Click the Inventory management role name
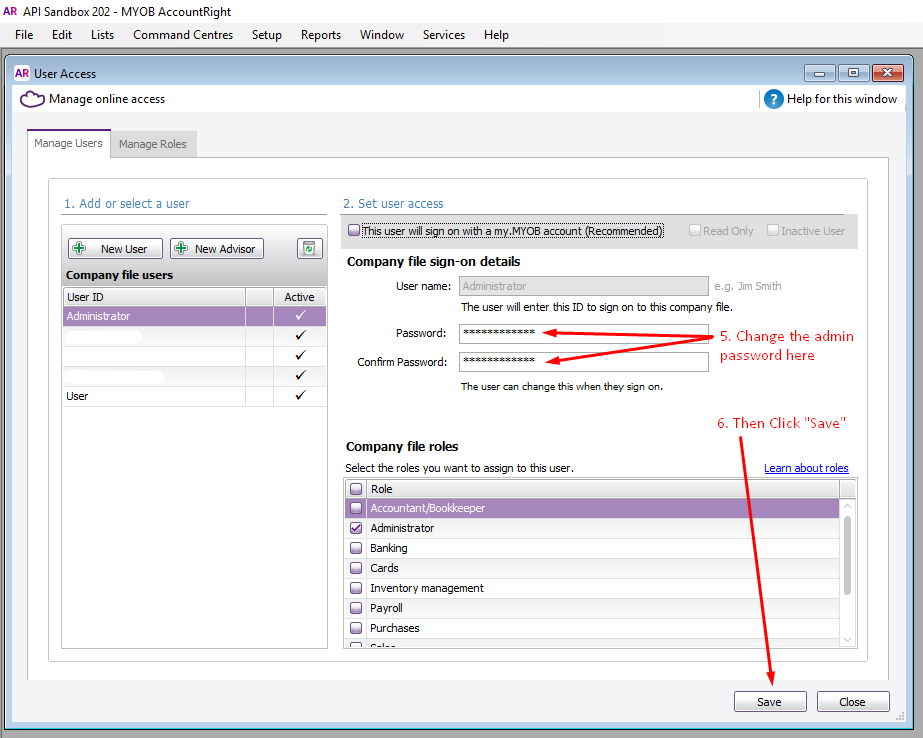Screen dimensions: 923x738 [427, 588]
